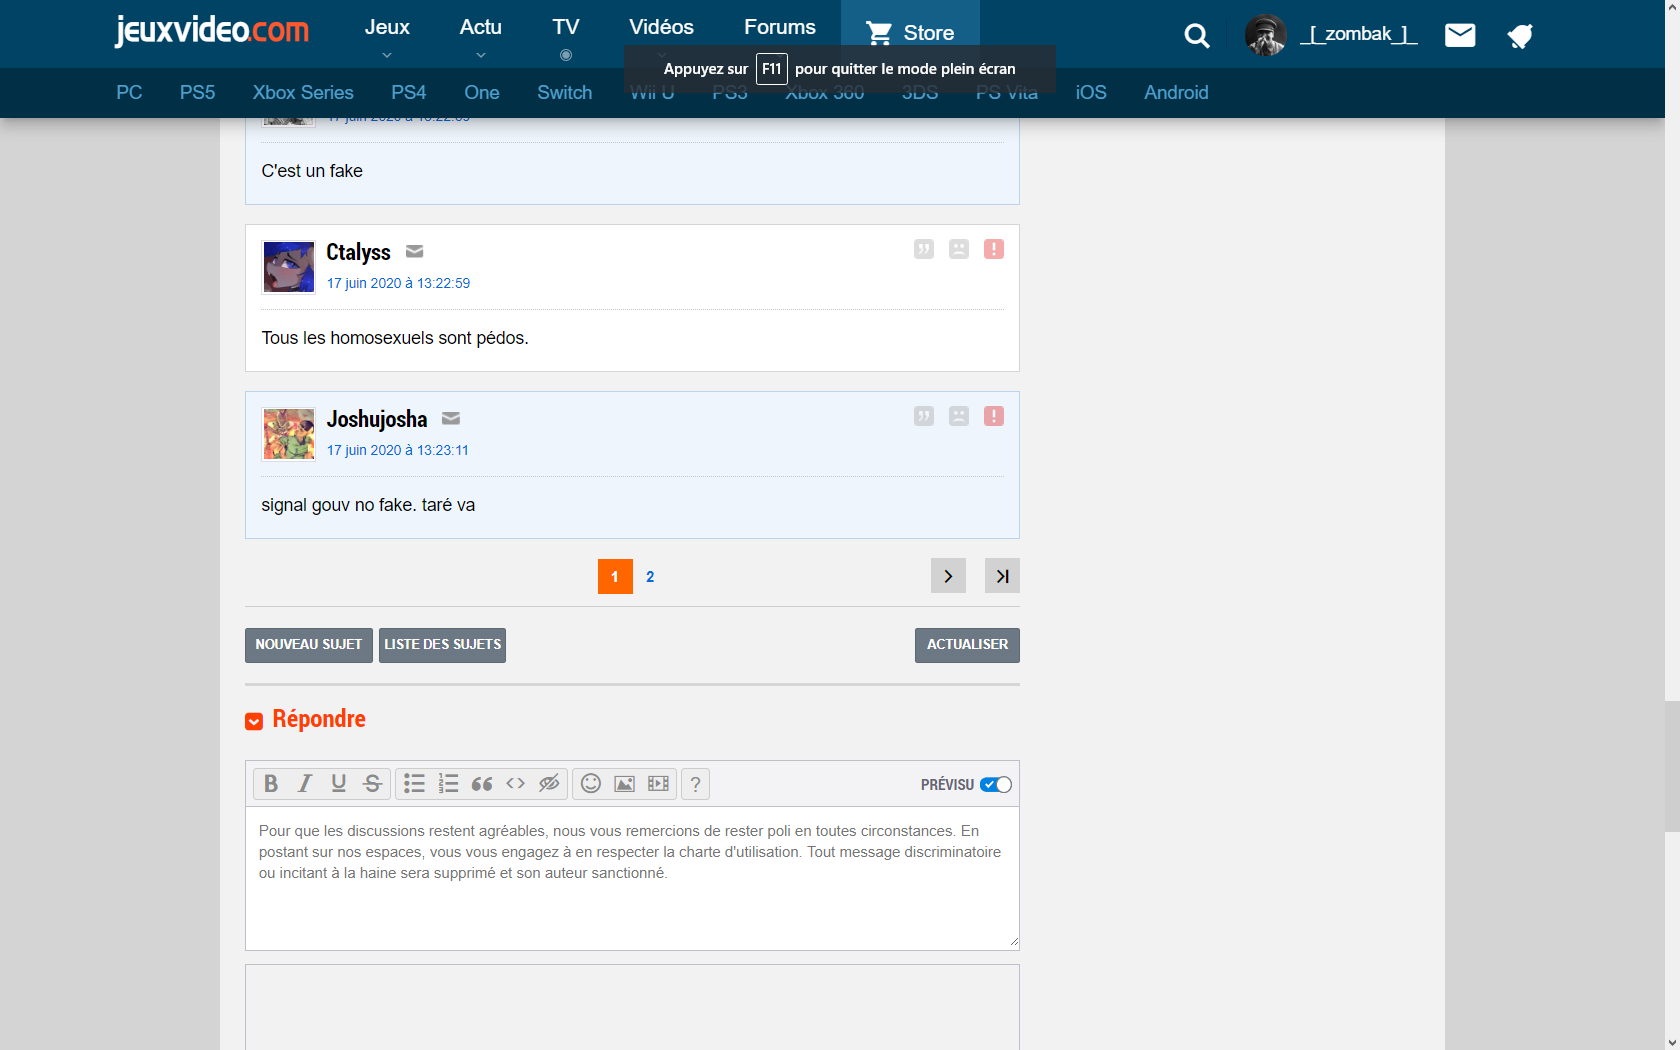
Task: Open the smiley emoji picker
Action: [591, 784]
